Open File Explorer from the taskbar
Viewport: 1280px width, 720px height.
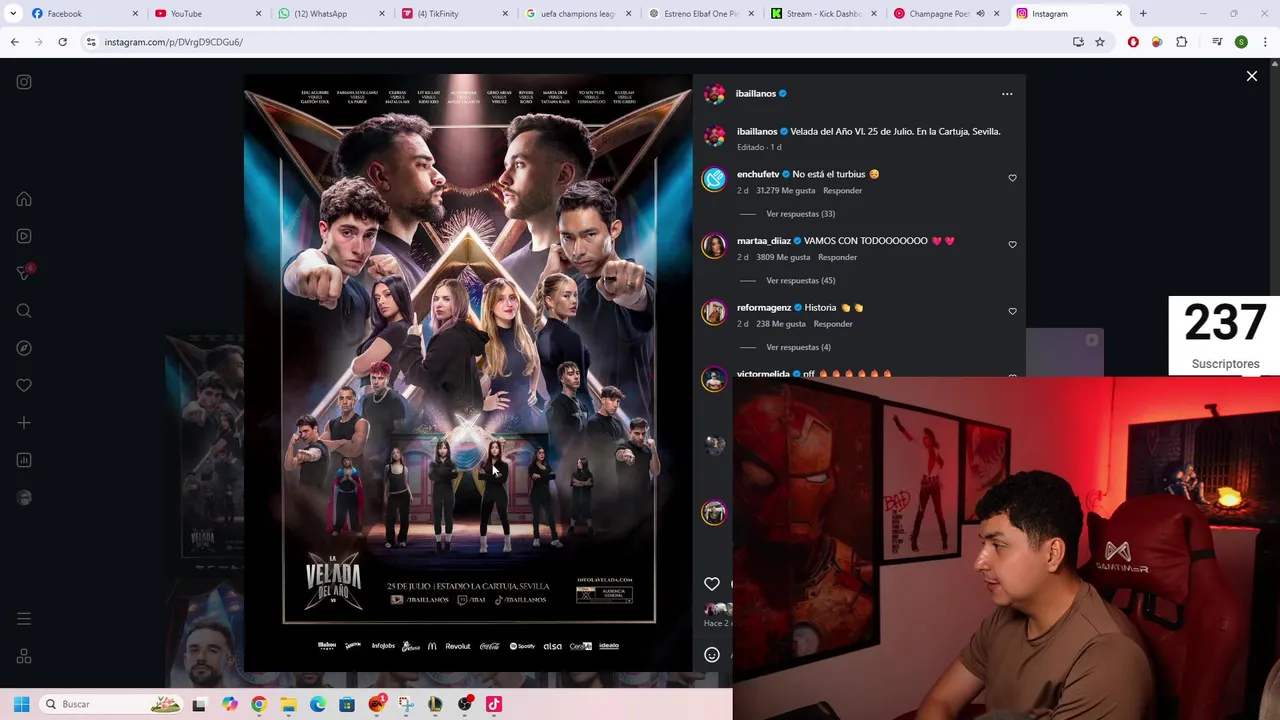tap(288, 704)
